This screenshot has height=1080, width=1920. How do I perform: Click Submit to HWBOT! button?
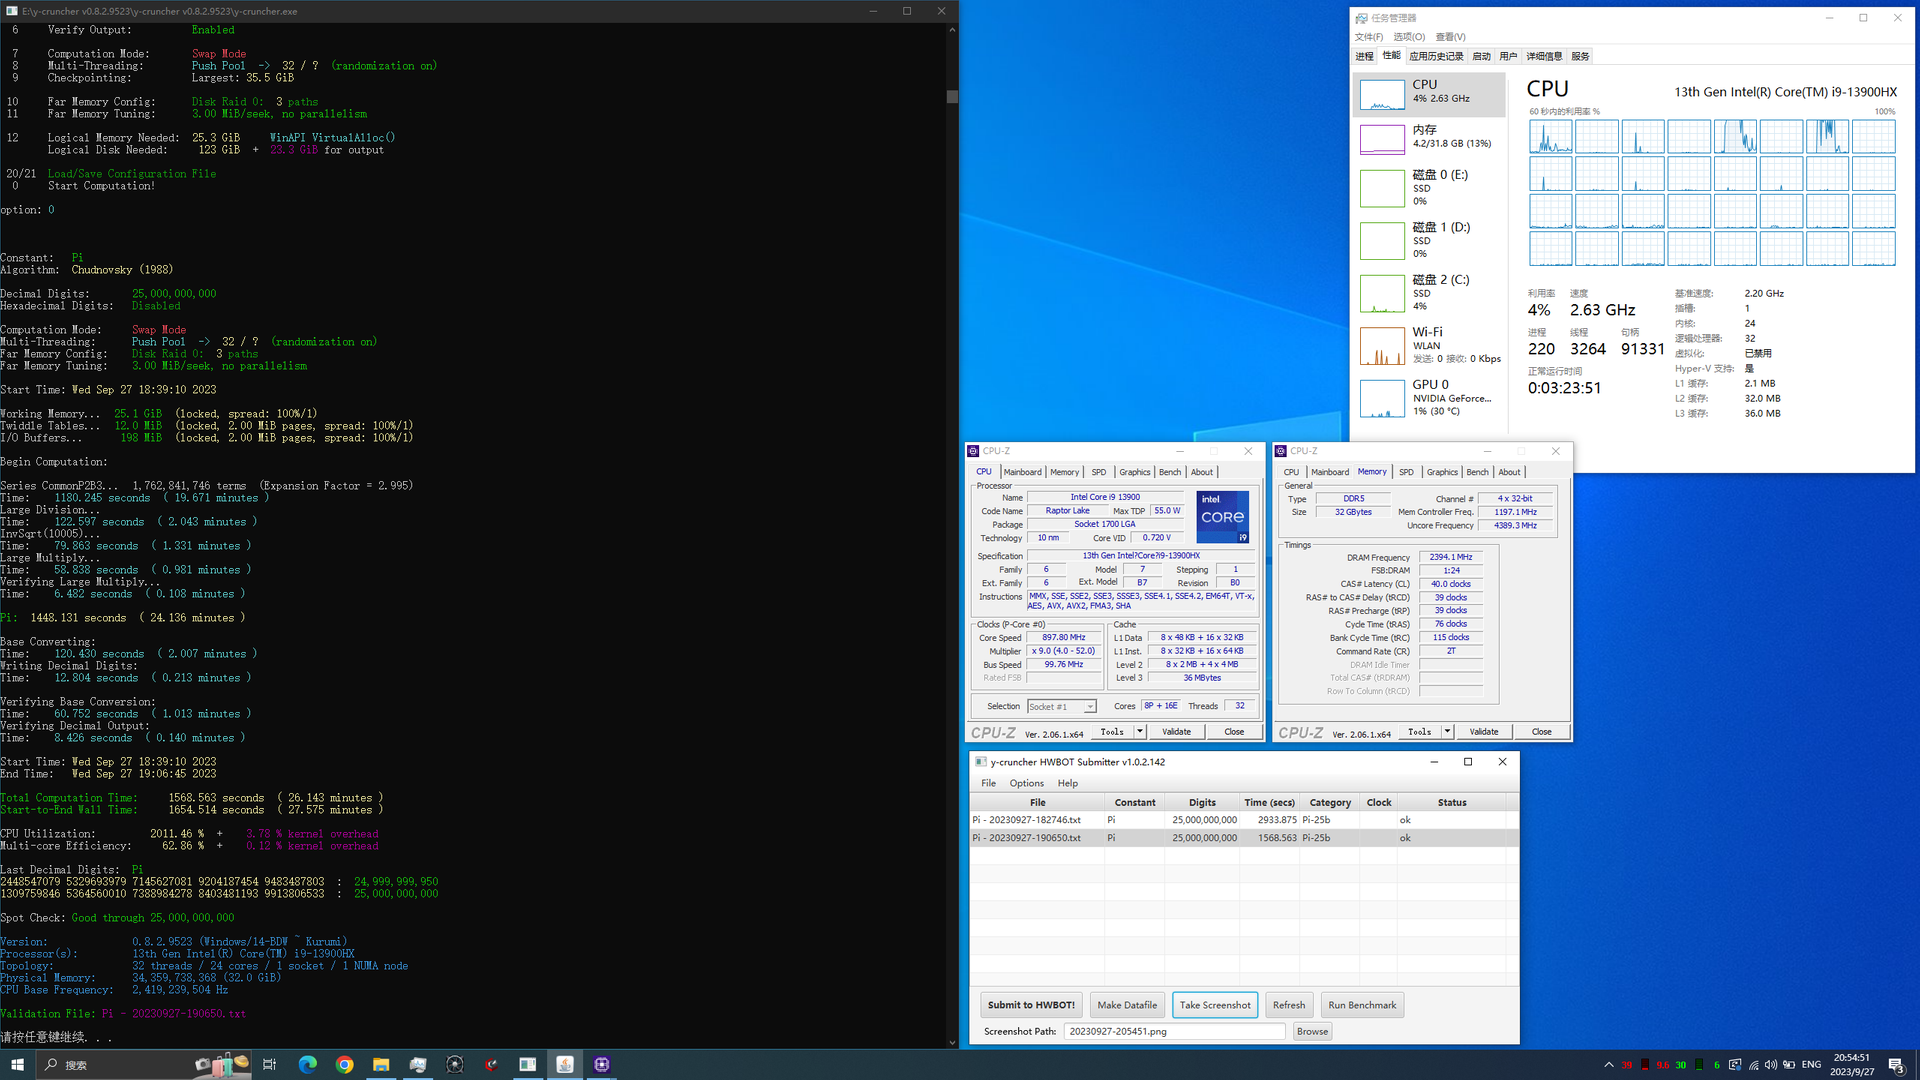click(x=1031, y=1005)
